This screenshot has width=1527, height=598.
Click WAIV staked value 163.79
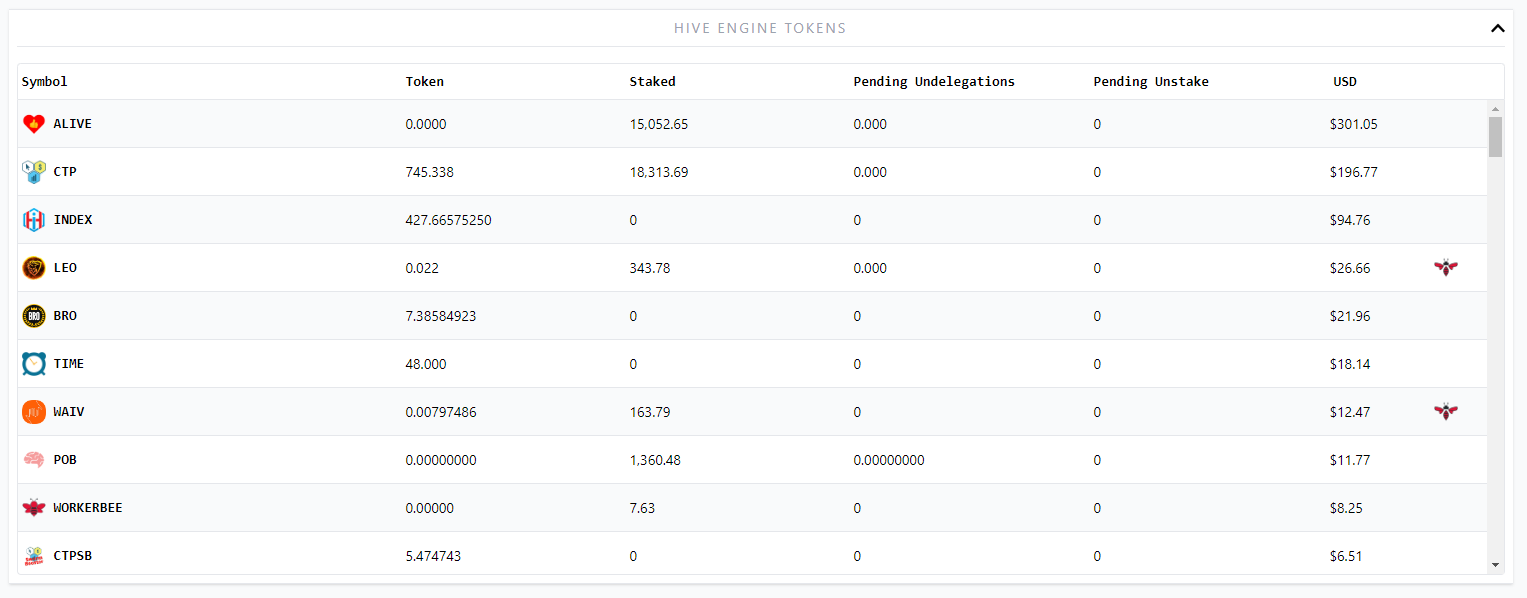650,412
